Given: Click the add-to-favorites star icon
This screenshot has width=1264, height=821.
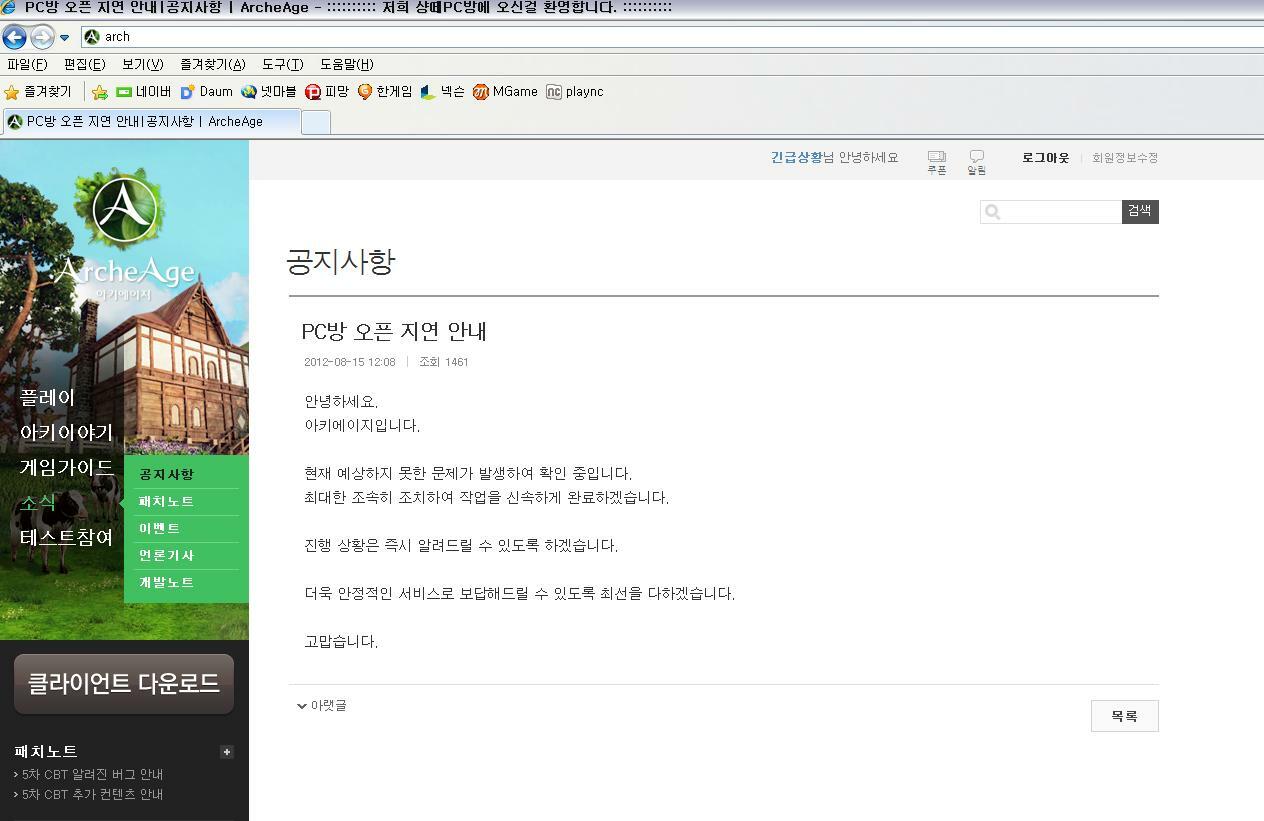Looking at the screenshot, I should click(x=99, y=92).
